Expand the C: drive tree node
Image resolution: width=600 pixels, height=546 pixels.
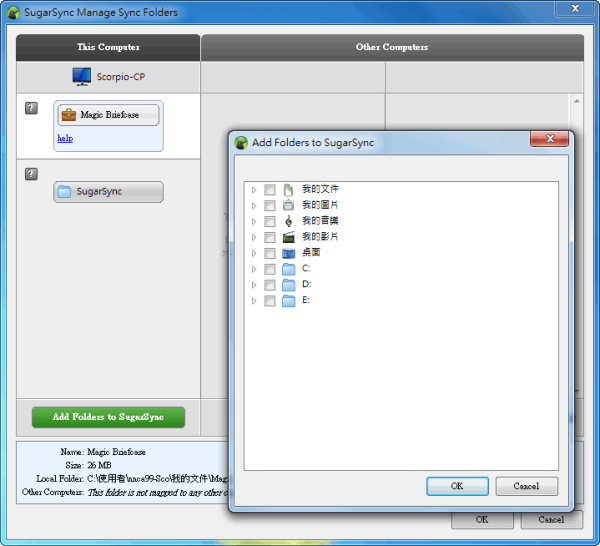click(x=254, y=269)
